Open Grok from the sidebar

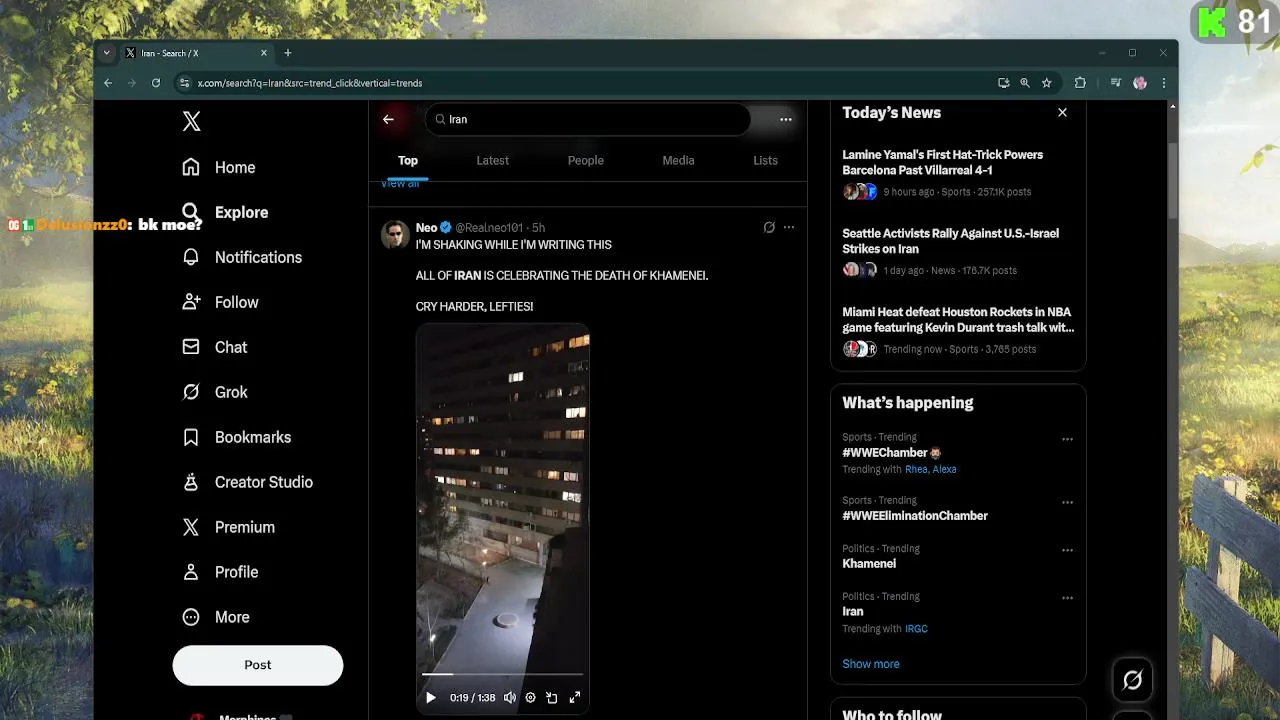pyautogui.click(x=214, y=392)
